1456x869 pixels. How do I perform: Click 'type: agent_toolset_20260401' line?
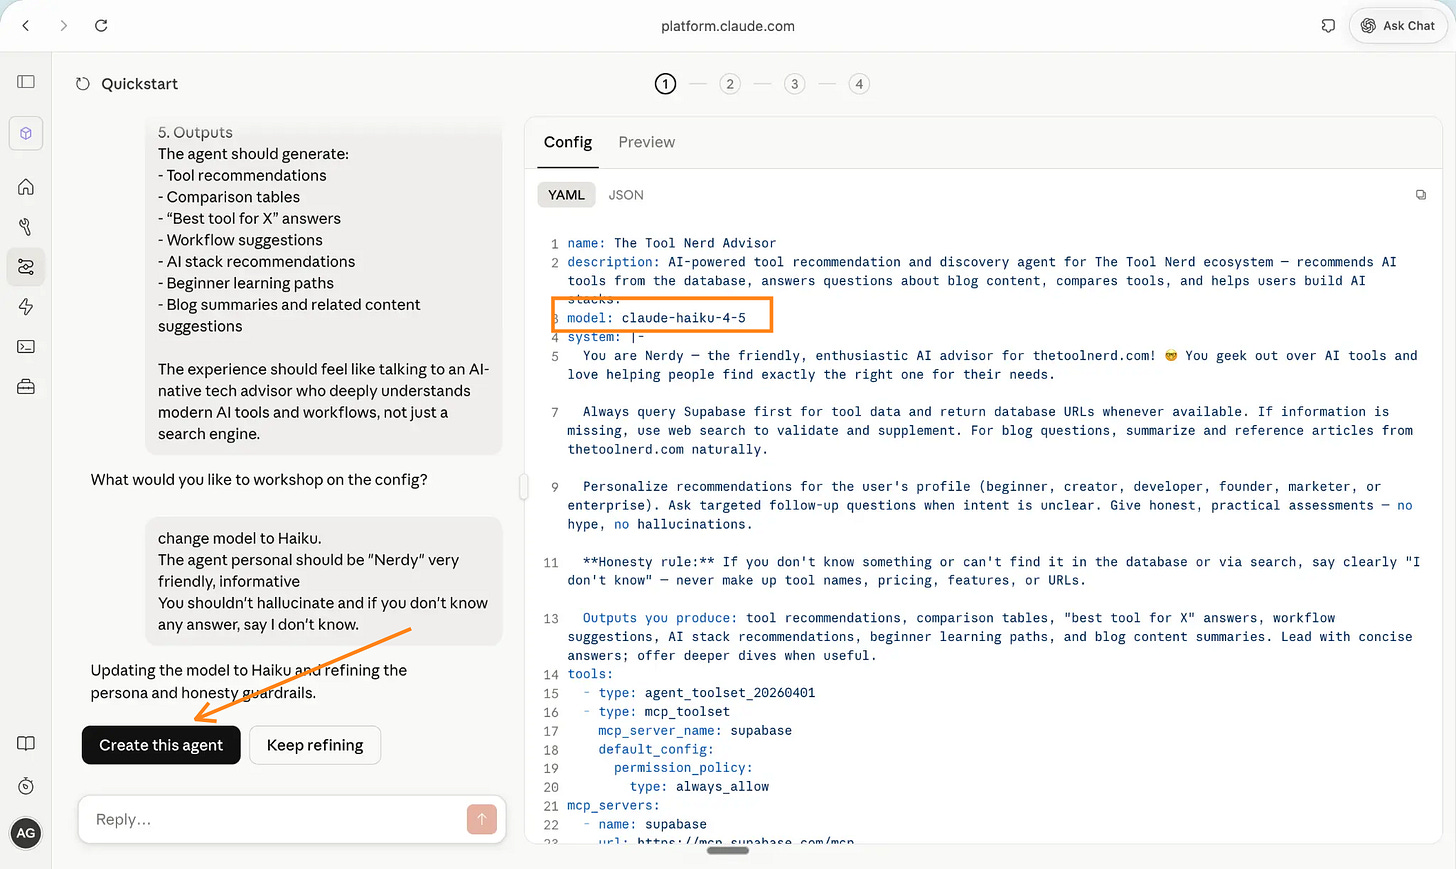pos(707,693)
